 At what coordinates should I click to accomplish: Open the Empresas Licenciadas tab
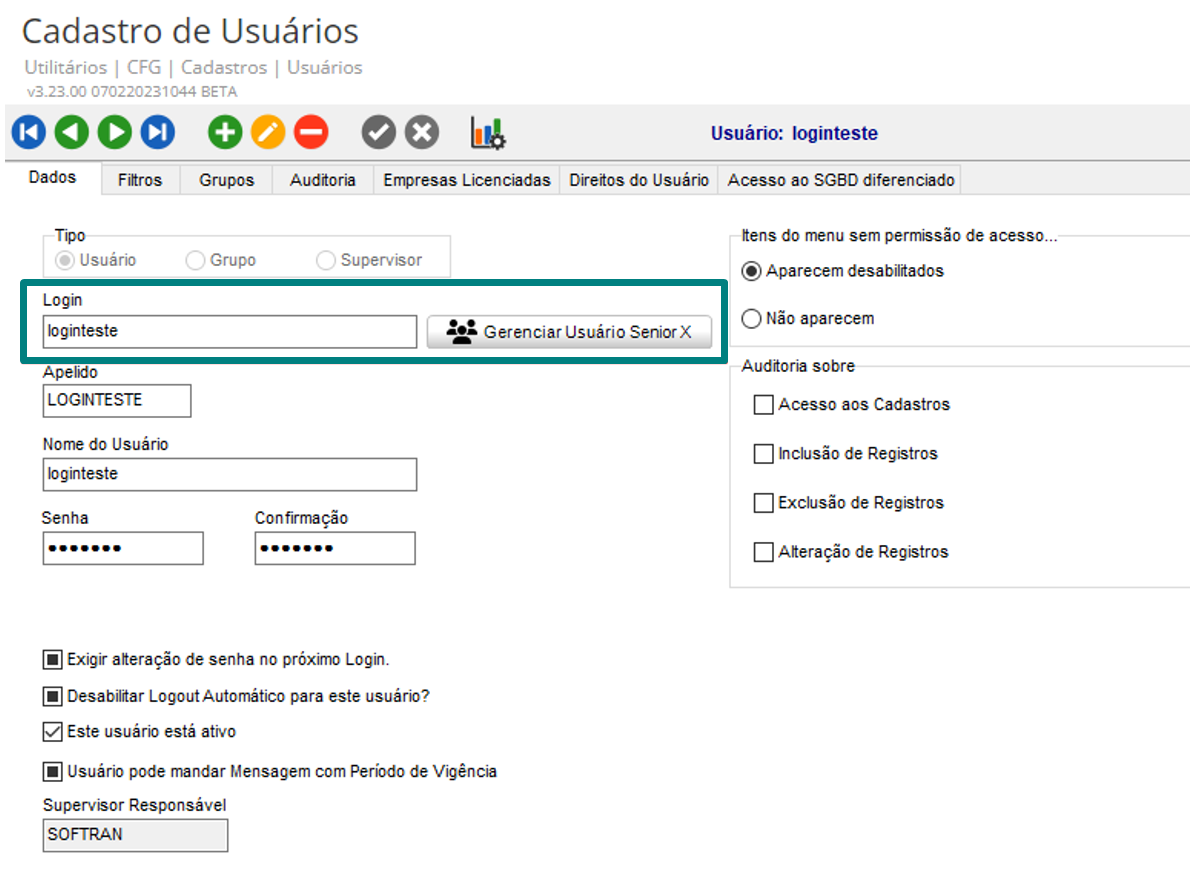pyautogui.click(x=466, y=180)
